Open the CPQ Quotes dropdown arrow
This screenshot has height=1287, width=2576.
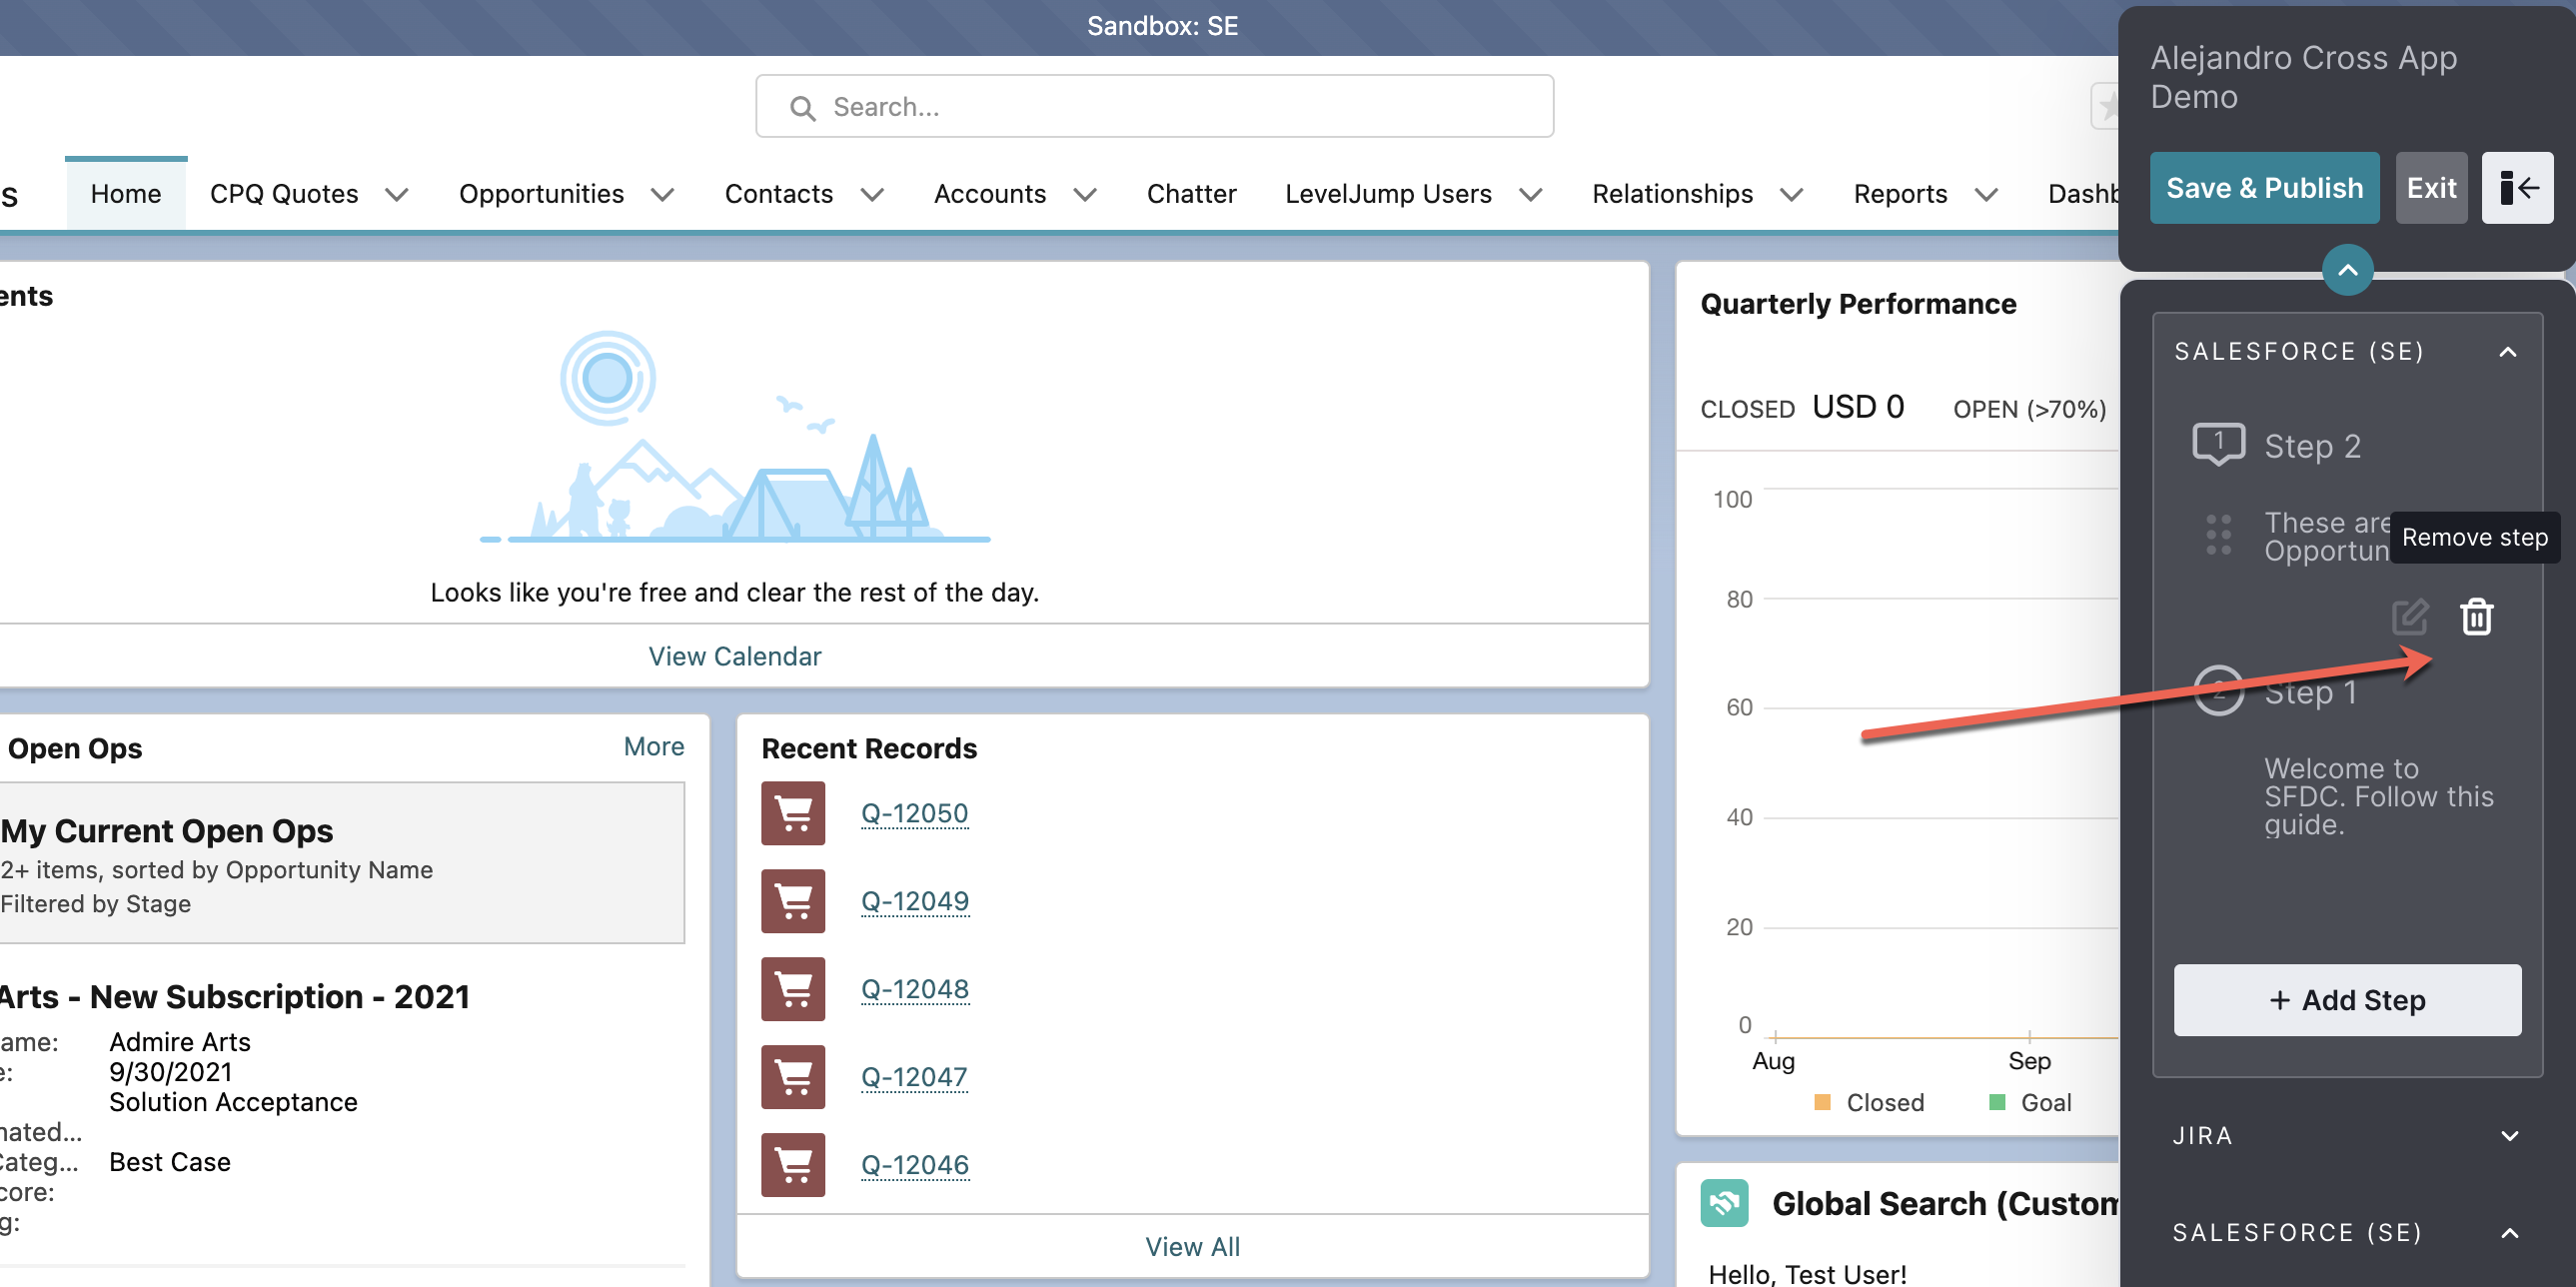click(x=397, y=194)
